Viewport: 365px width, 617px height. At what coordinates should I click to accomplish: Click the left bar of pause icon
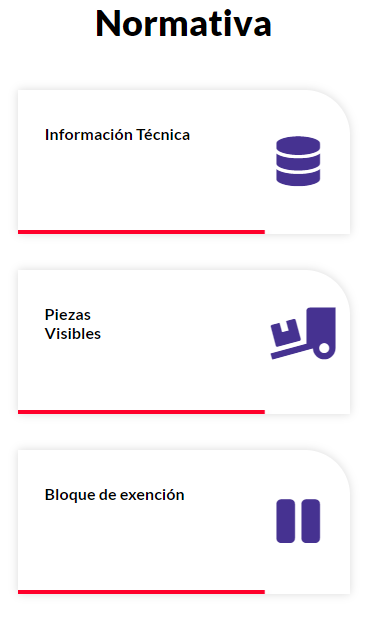point(286,521)
